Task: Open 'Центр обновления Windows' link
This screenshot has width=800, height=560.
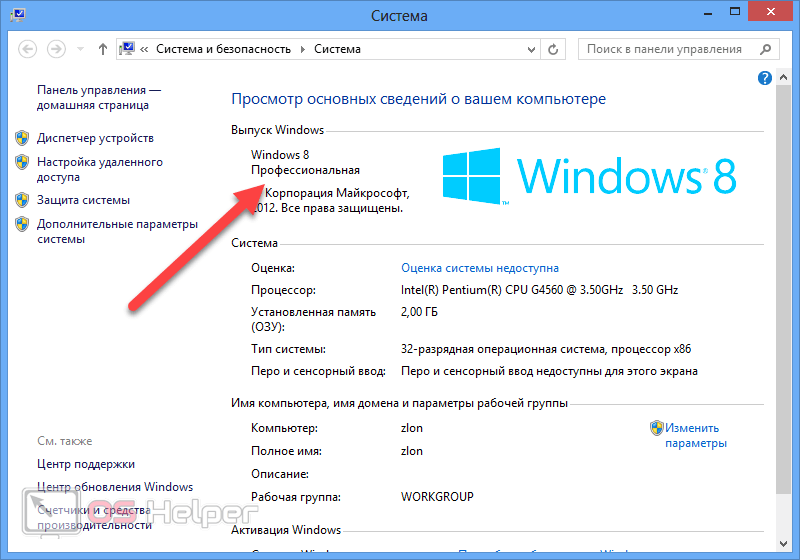Action: tap(115, 487)
